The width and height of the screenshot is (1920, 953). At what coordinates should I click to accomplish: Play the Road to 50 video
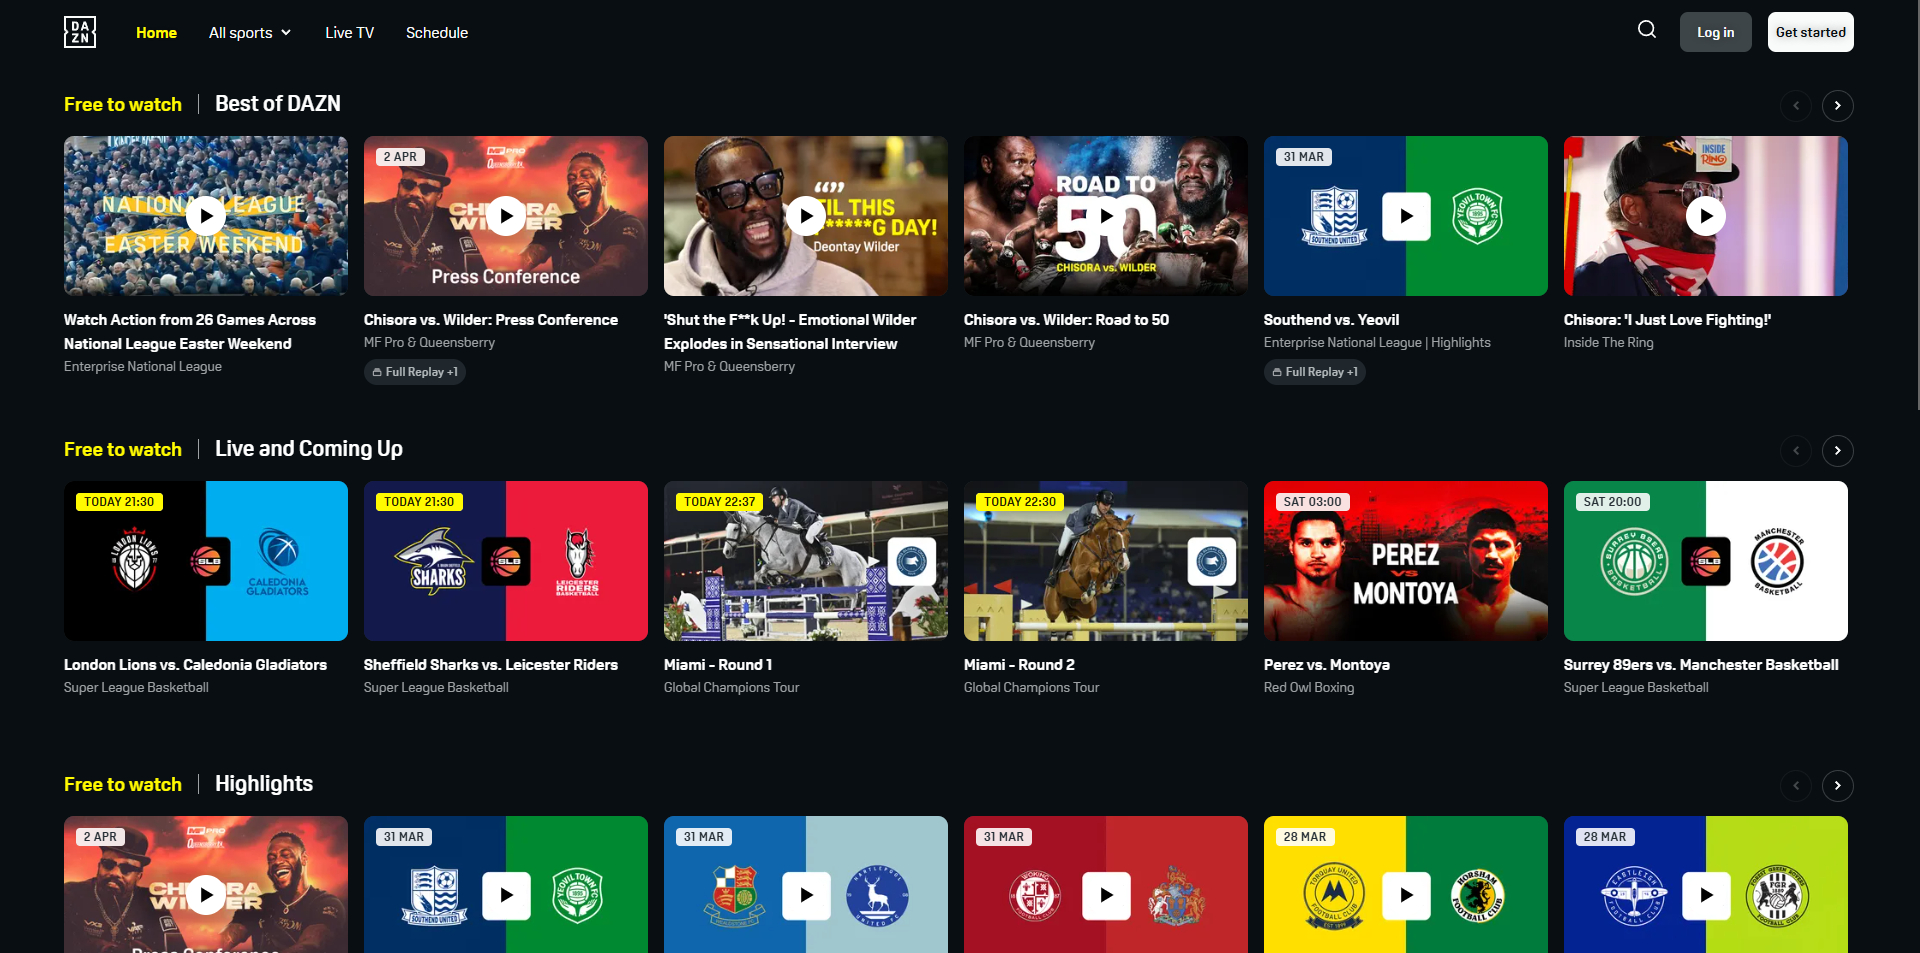1106,215
